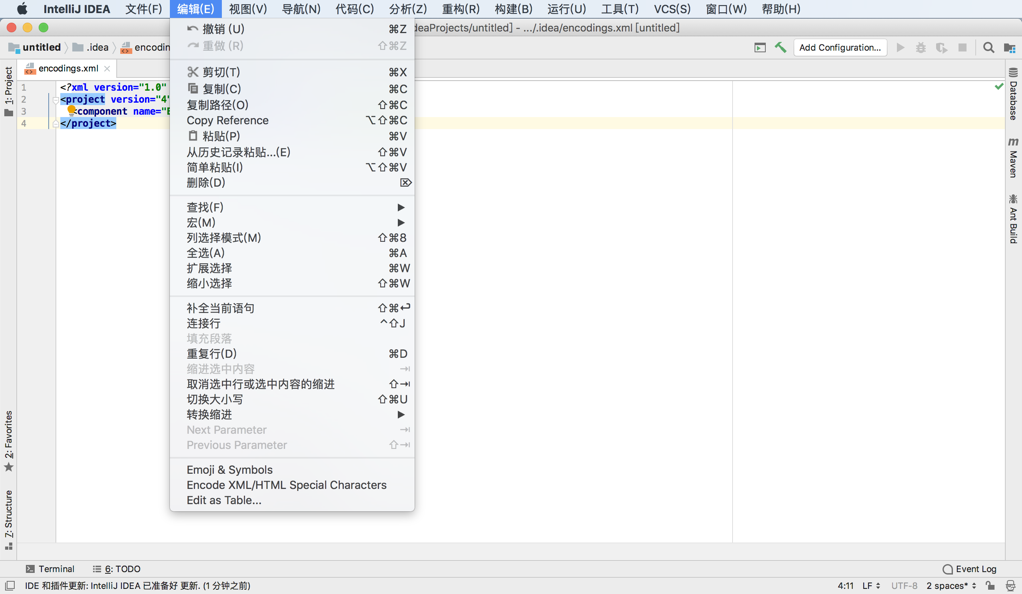Close the encodings.xml editor tab
1022x594 pixels.
(x=107, y=68)
